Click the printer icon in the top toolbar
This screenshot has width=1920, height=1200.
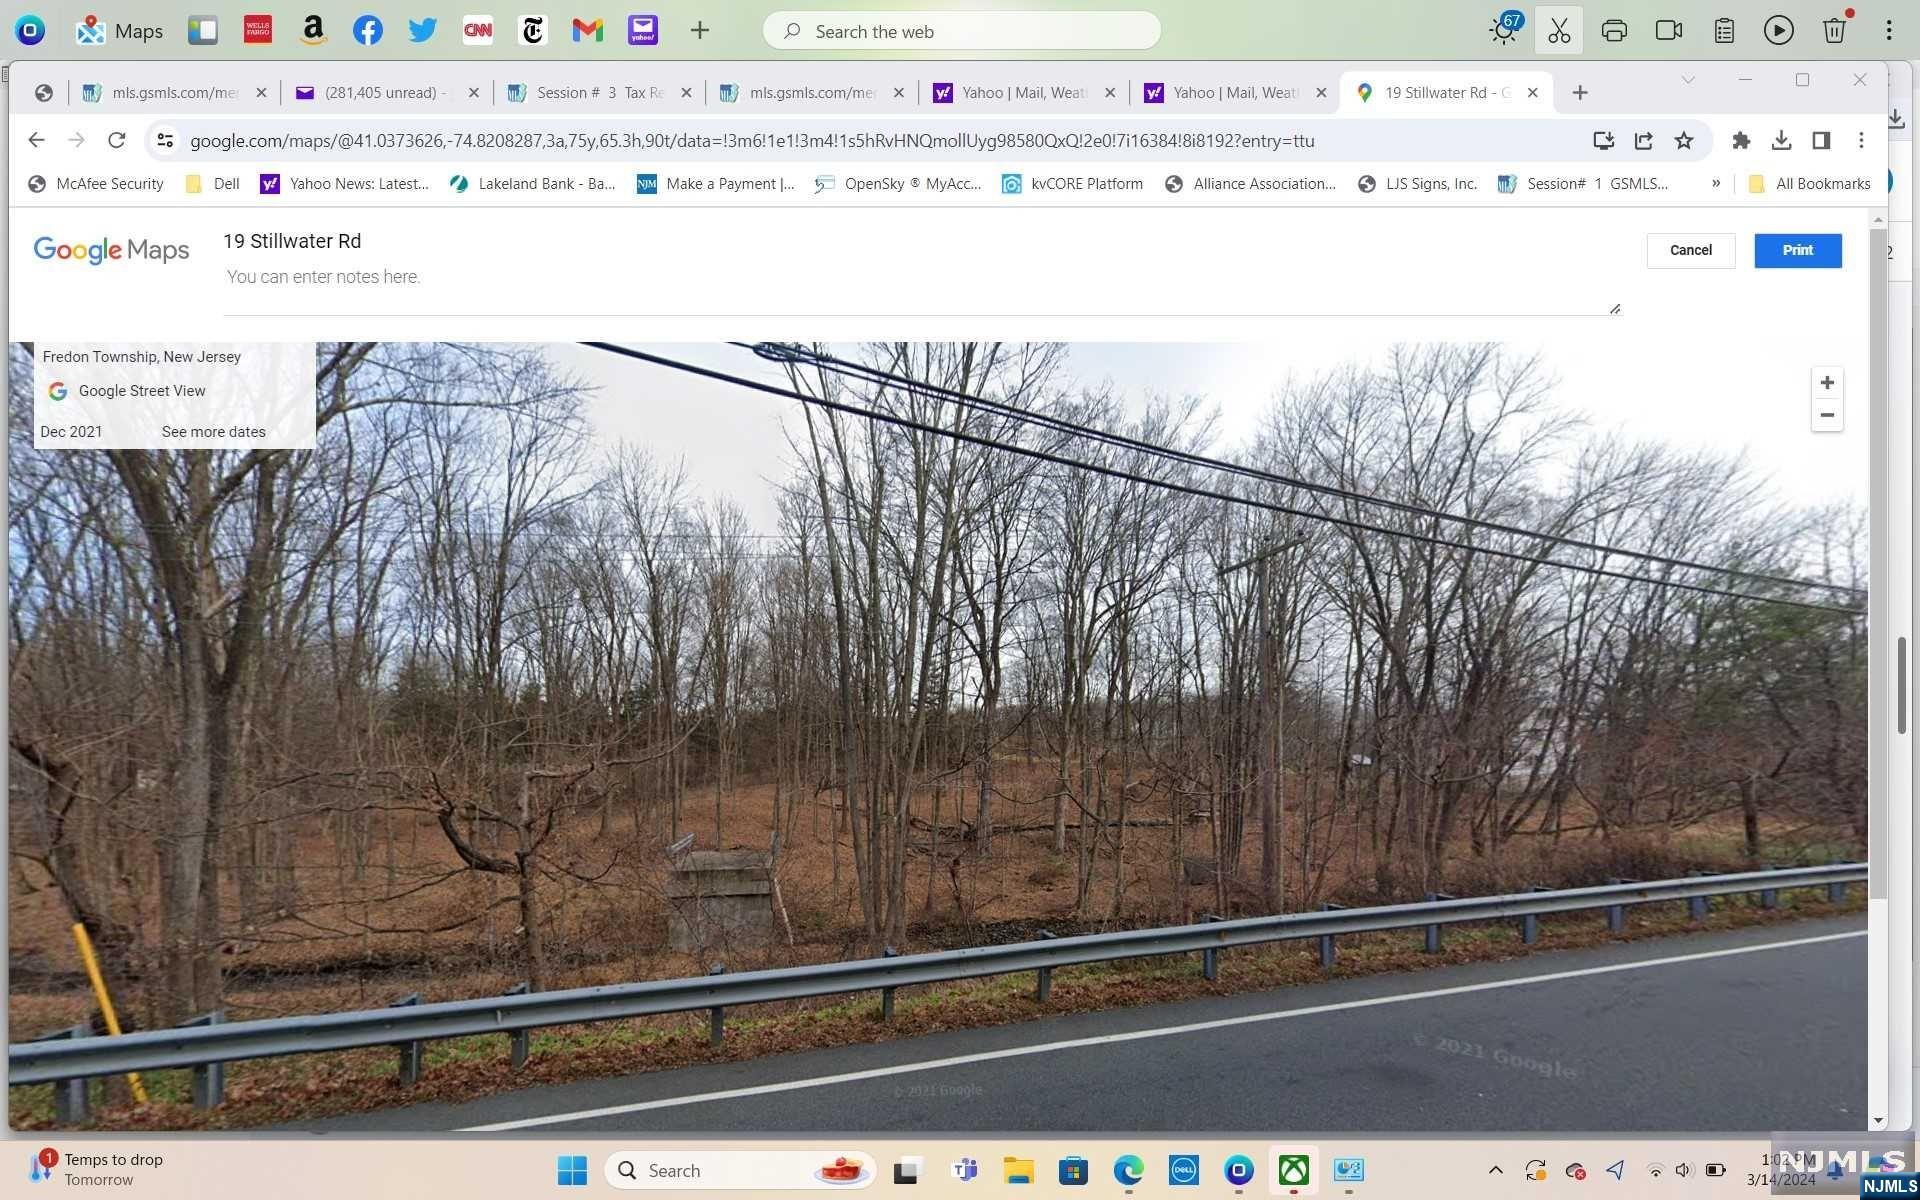1613,30
